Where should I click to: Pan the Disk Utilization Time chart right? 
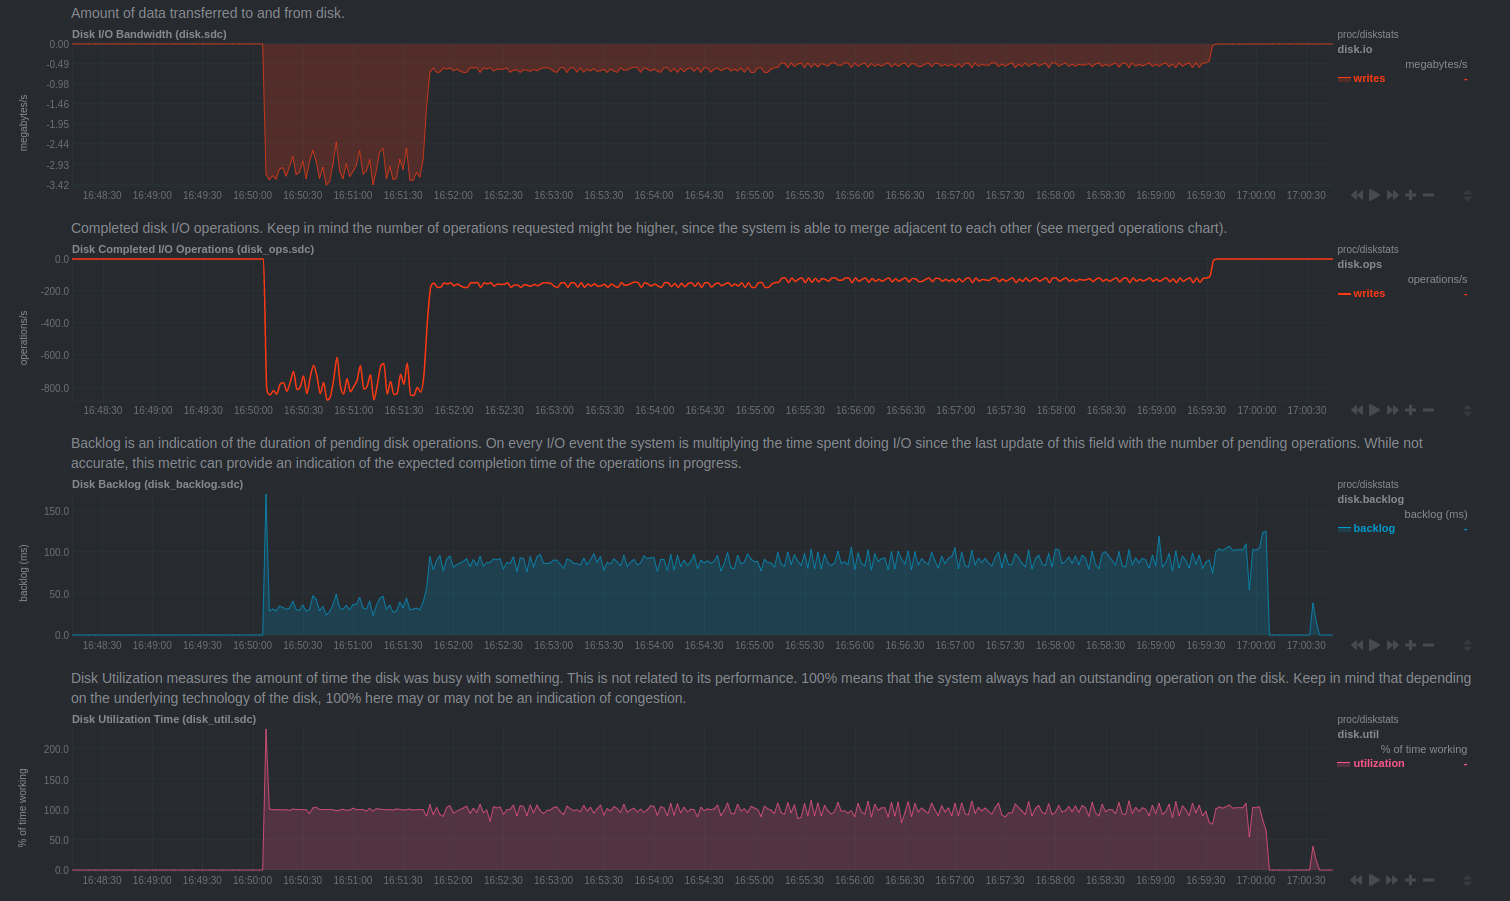click(1393, 880)
